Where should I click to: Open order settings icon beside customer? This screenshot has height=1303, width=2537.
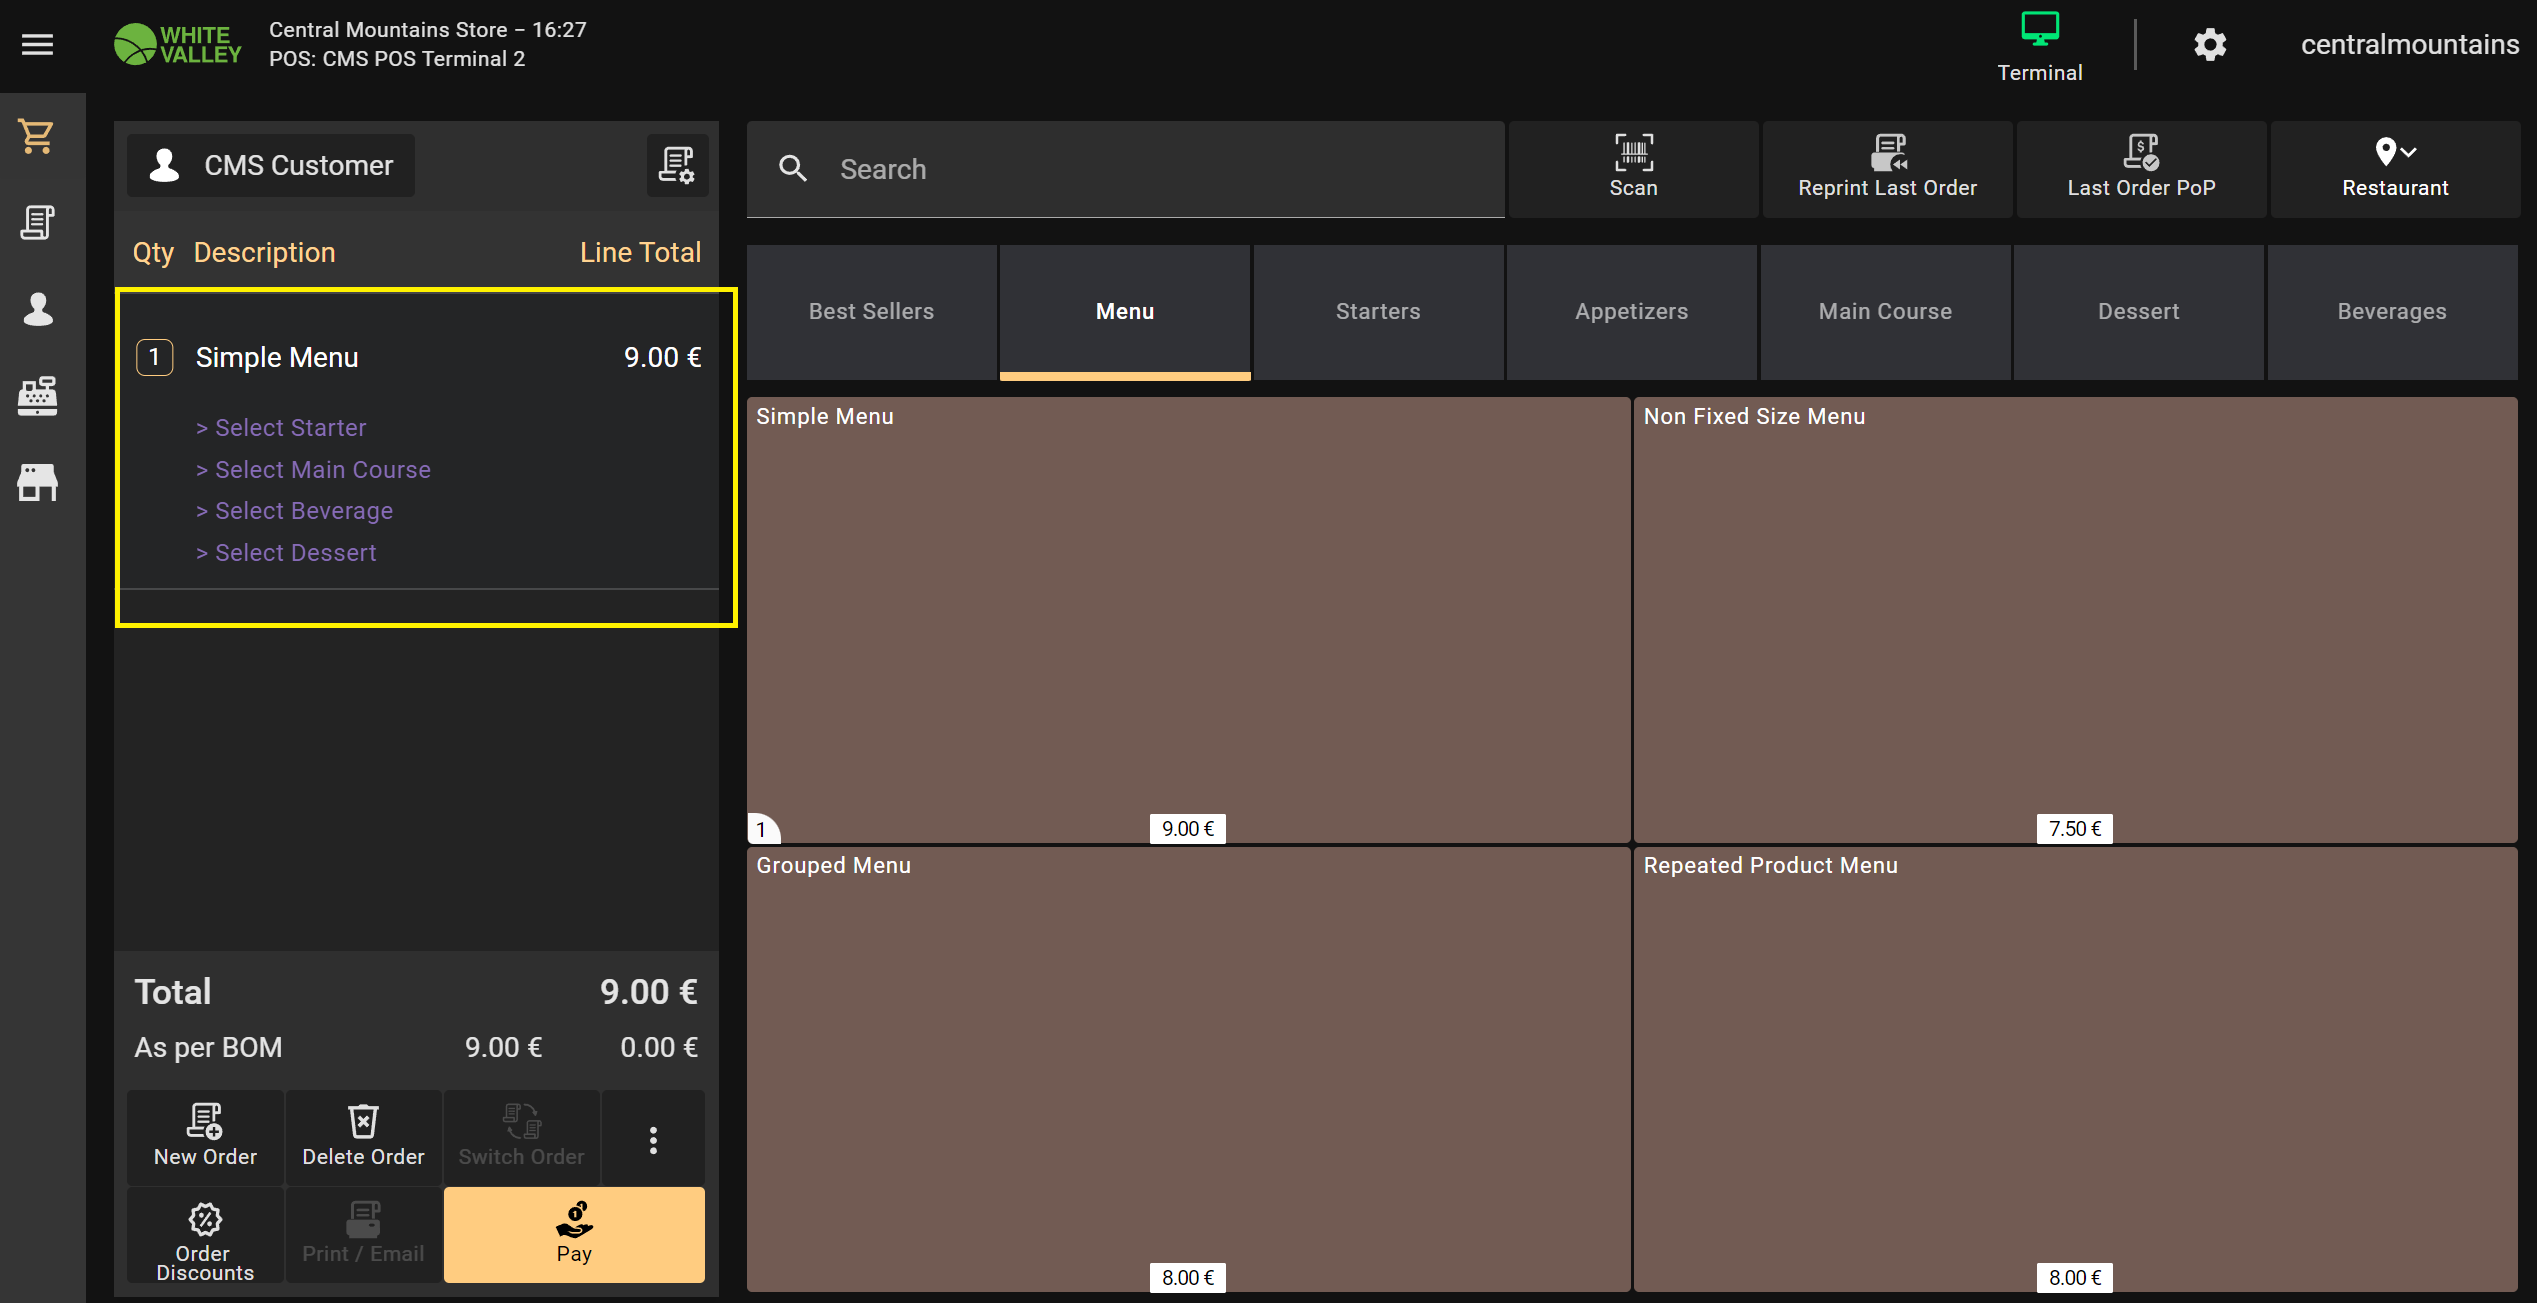[x=677, y=165]
